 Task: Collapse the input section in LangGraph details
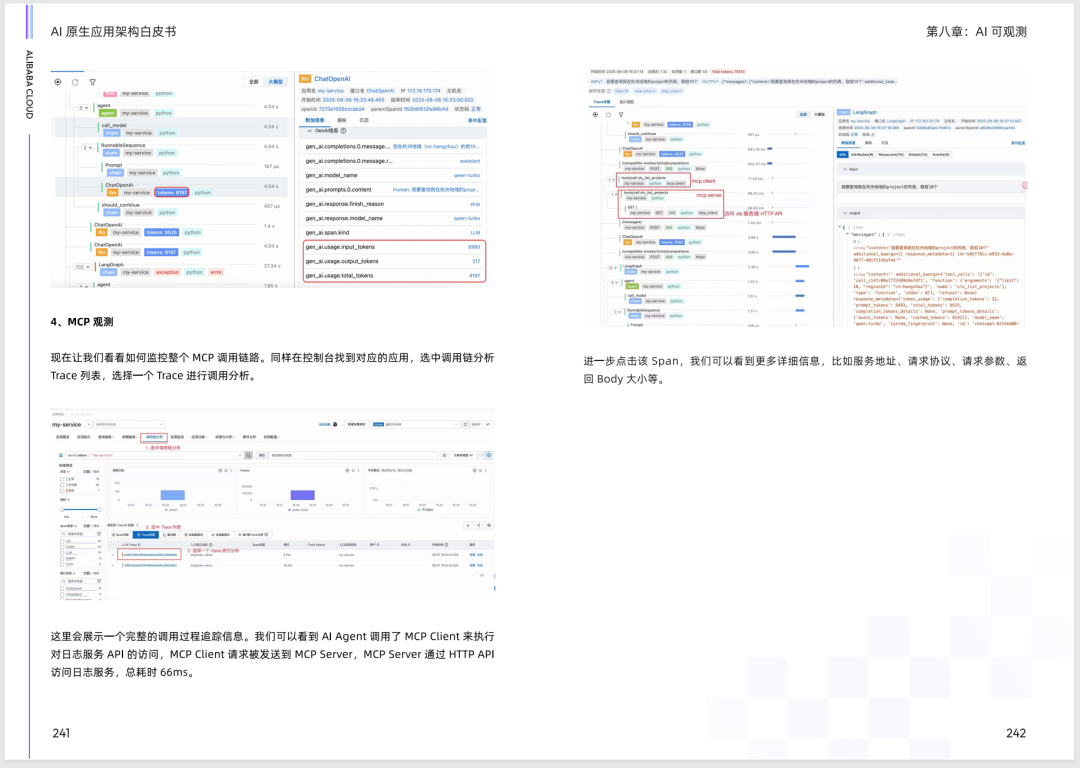845,169
